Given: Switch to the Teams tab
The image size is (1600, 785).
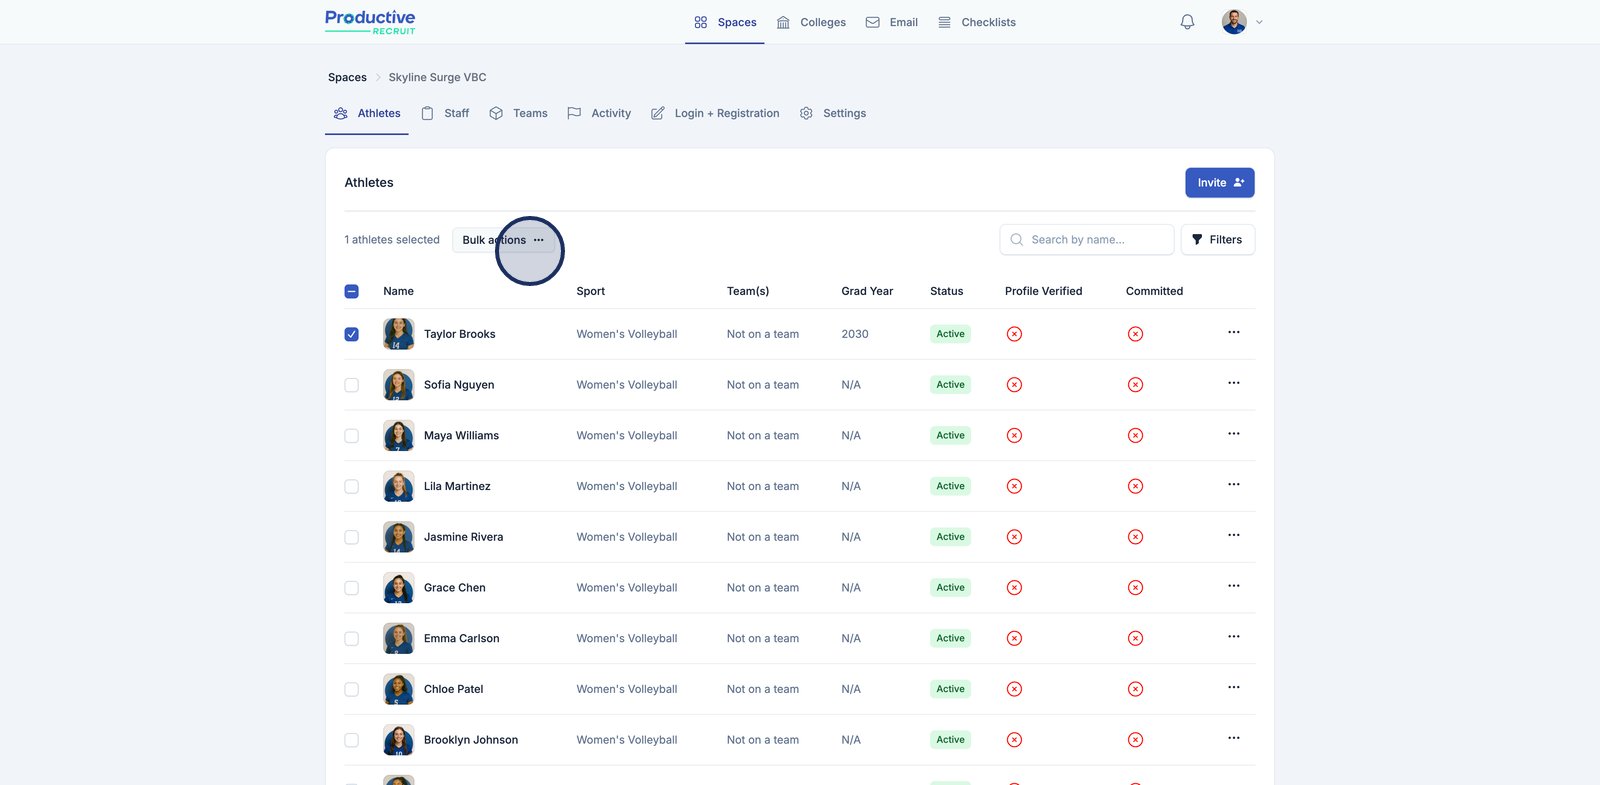Looking at the screenshot, I should (518, 113).
